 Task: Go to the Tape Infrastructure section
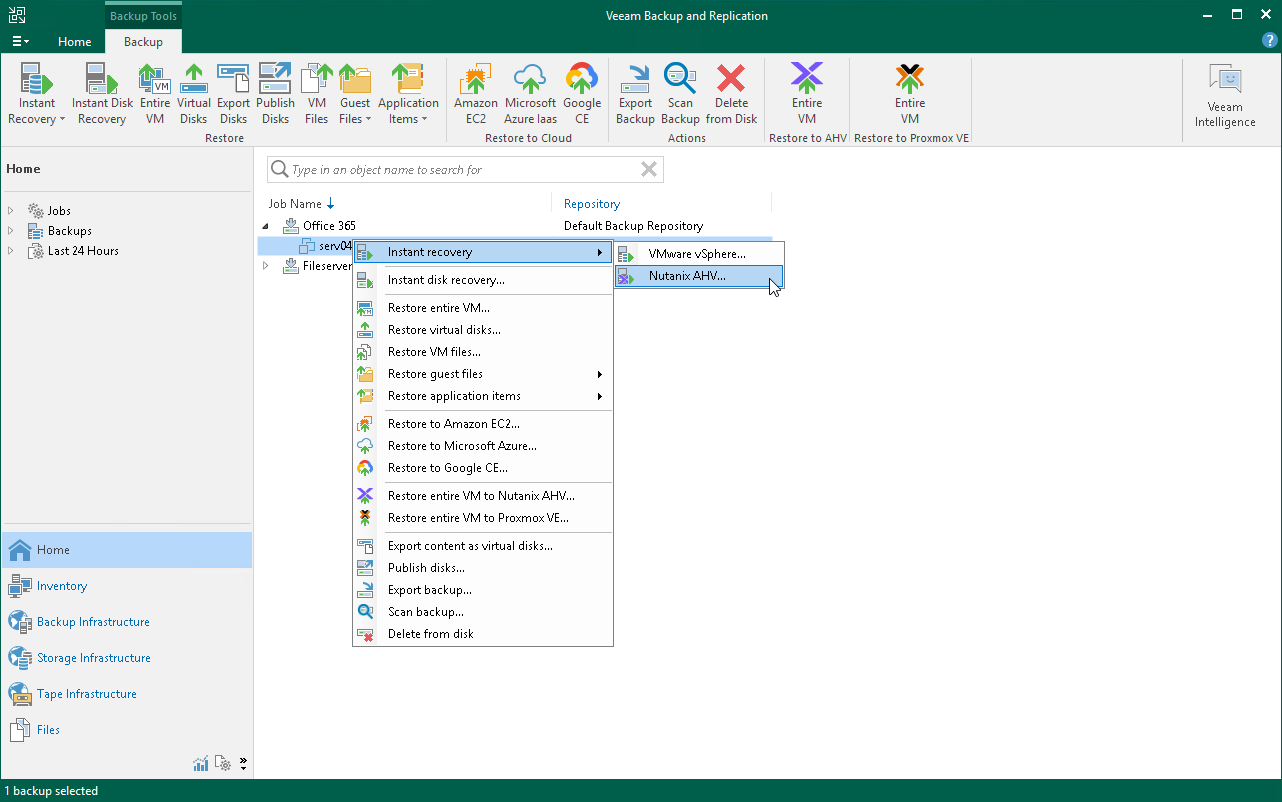(x=87, y=693)
